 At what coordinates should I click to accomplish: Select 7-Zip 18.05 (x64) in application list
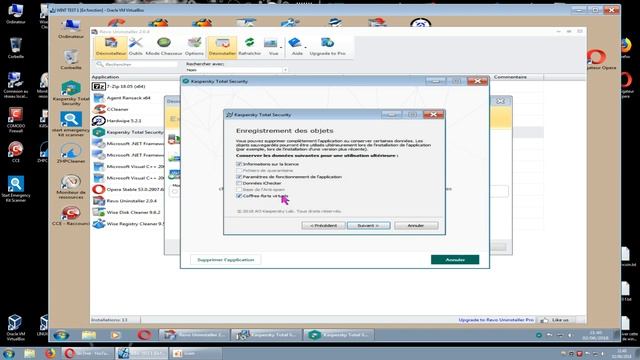127,87
